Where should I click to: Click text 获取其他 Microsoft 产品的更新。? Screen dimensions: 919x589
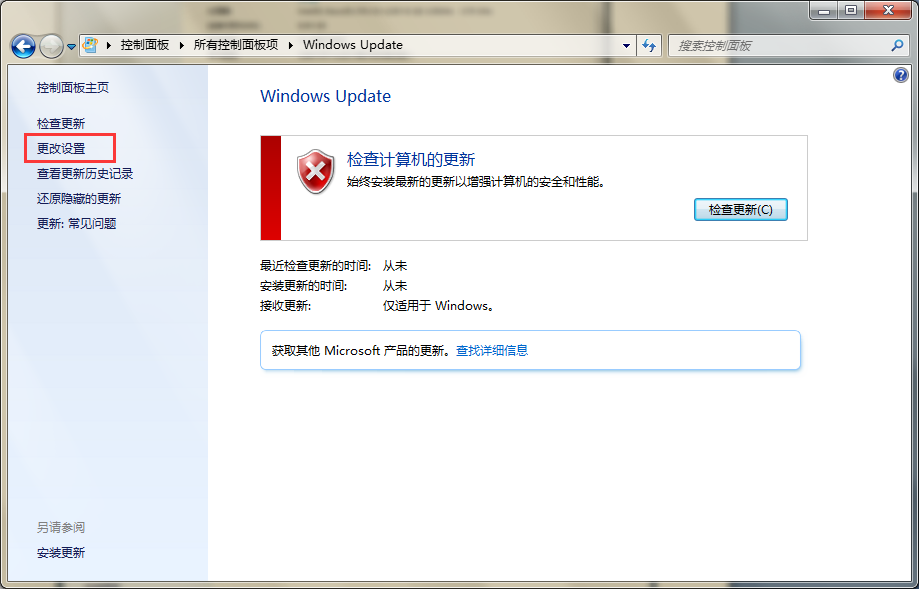[363, 350]
